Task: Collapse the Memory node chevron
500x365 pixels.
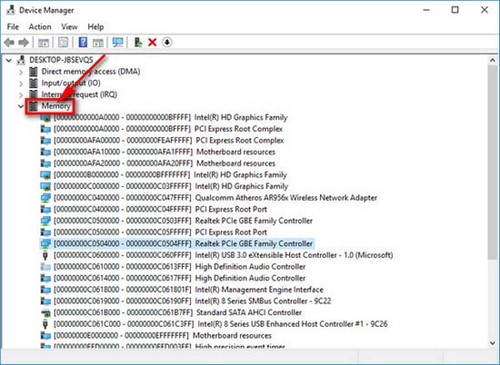Action: coord(21,106)
